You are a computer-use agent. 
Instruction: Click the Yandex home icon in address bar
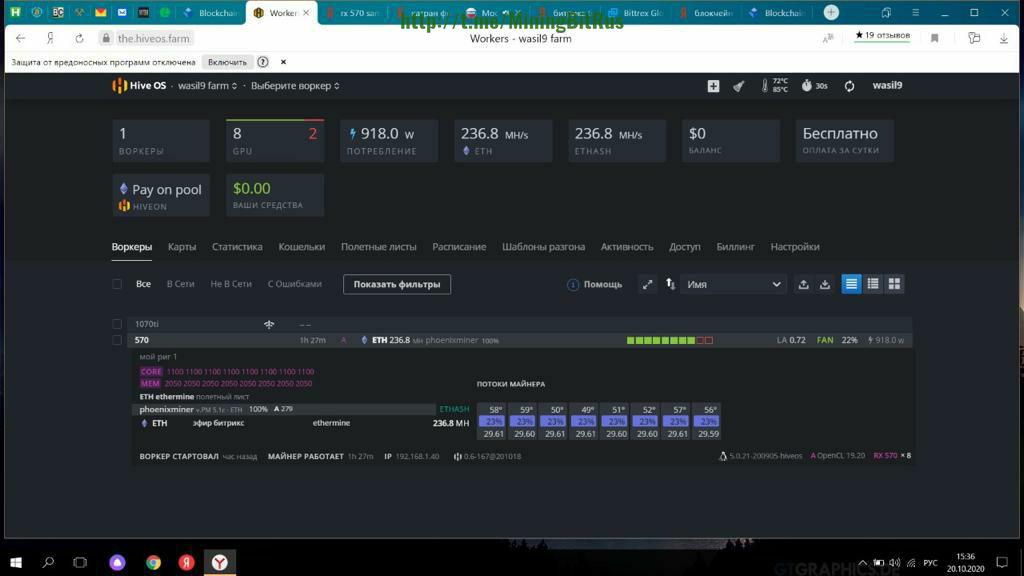point(50,39)
